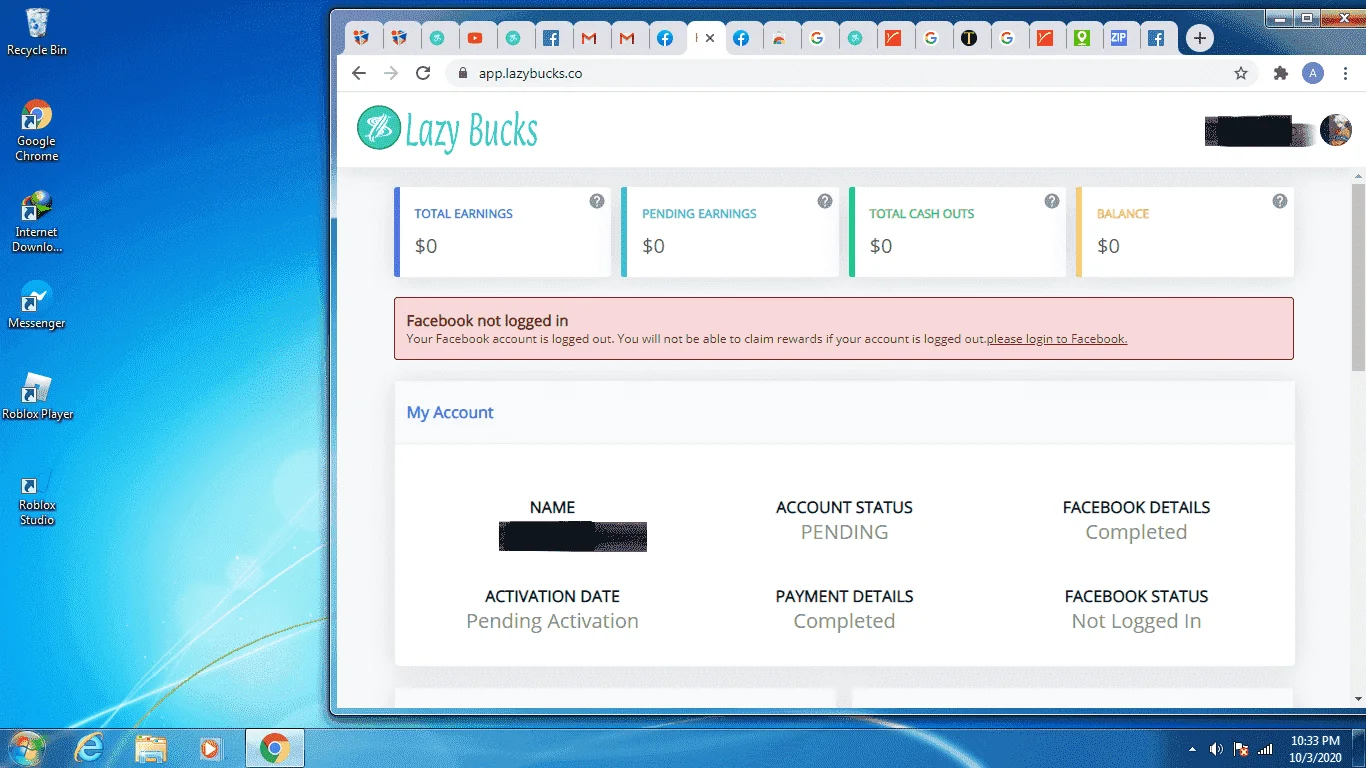Select the Messenger desktop shortcut
Screen dimensions: 1366x768
click(x=37, y=306)
